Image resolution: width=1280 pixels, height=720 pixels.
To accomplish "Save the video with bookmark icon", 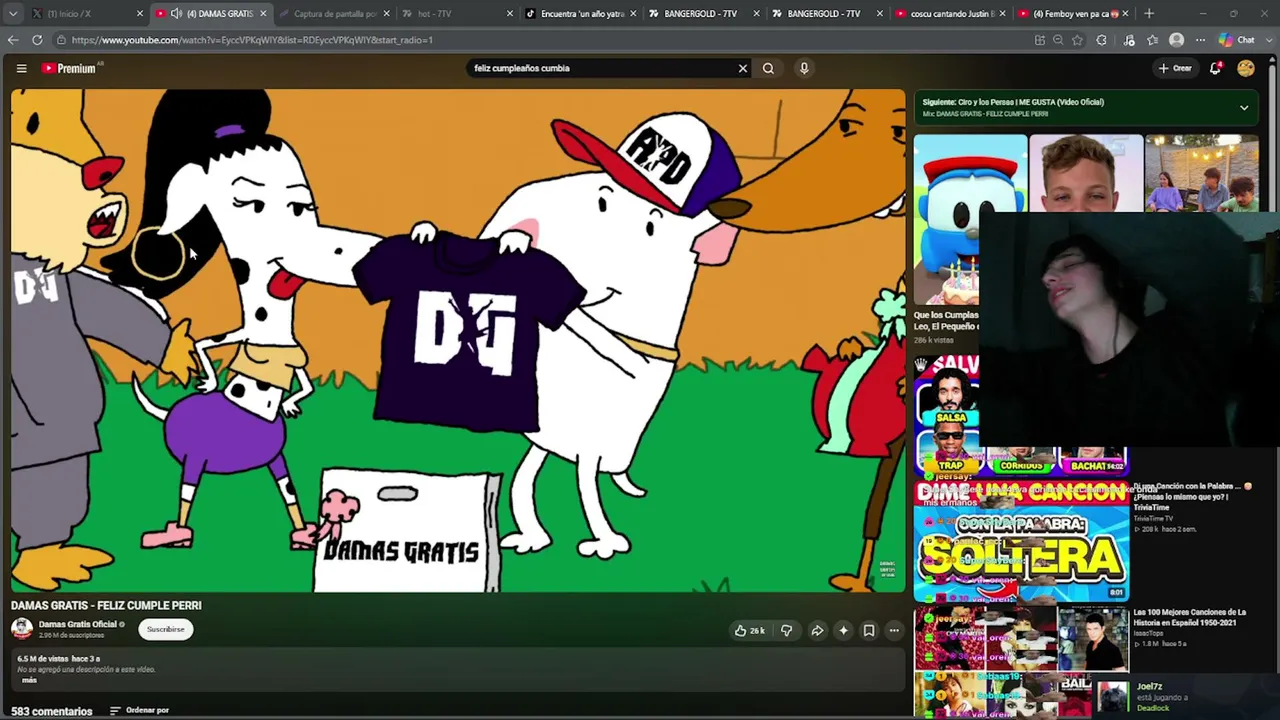I will click(869, 631).
